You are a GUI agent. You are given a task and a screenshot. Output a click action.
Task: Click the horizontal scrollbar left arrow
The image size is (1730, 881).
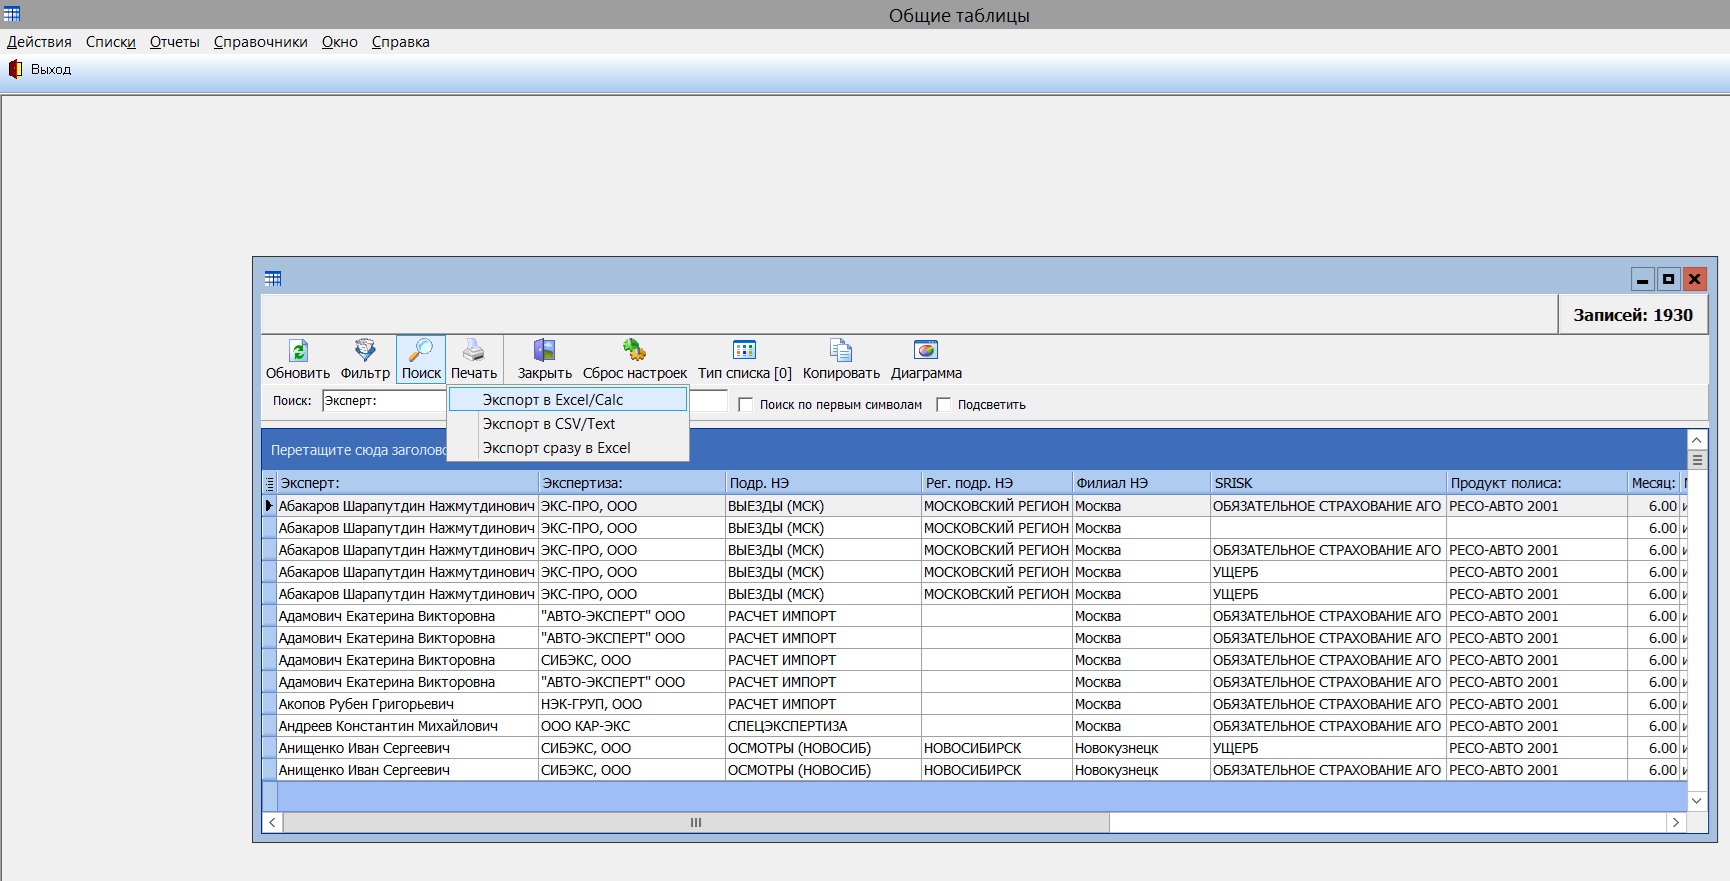click(273, 822)
